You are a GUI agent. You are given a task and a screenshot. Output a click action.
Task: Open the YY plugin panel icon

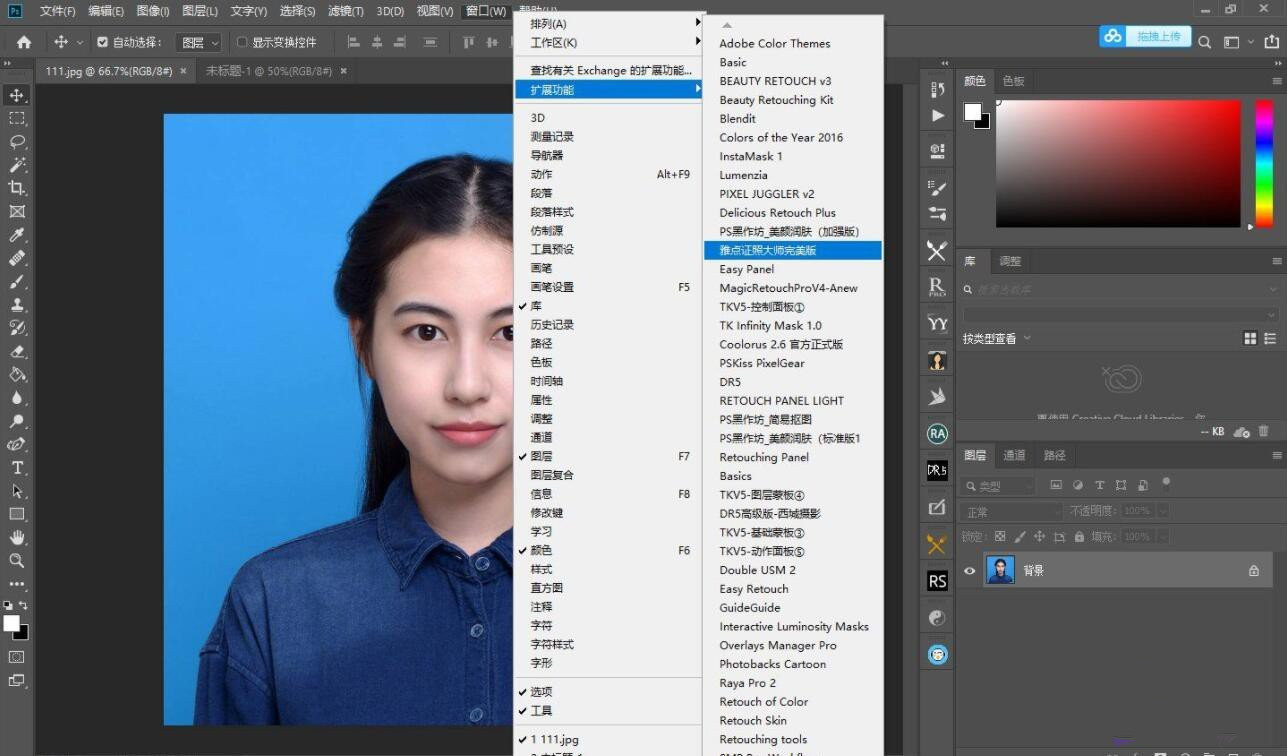pyautogui.click(x=937, y=323)
